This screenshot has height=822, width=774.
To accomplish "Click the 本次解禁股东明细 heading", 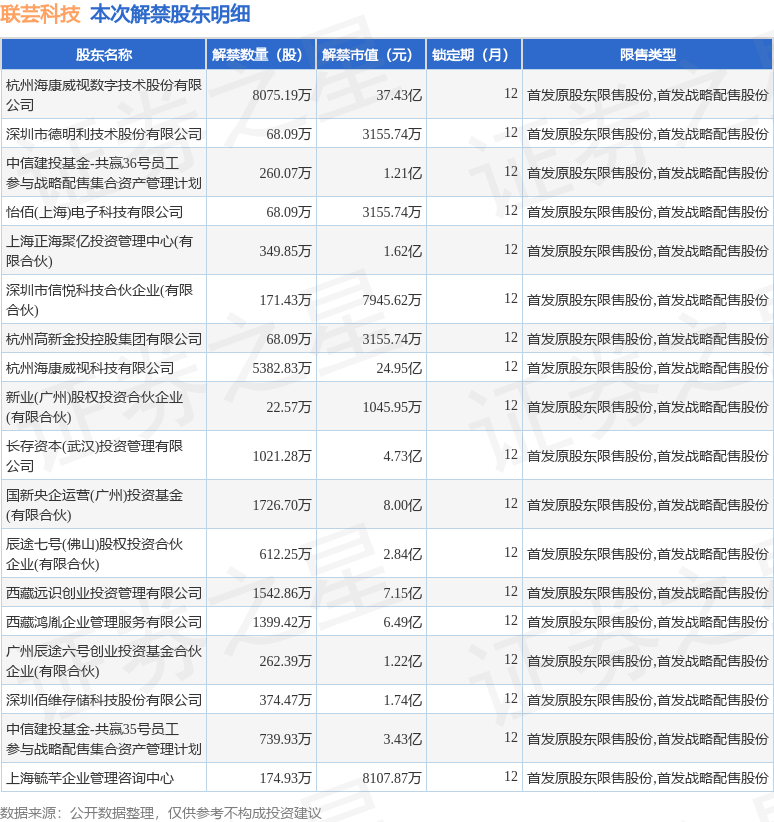I will point(170,15).
